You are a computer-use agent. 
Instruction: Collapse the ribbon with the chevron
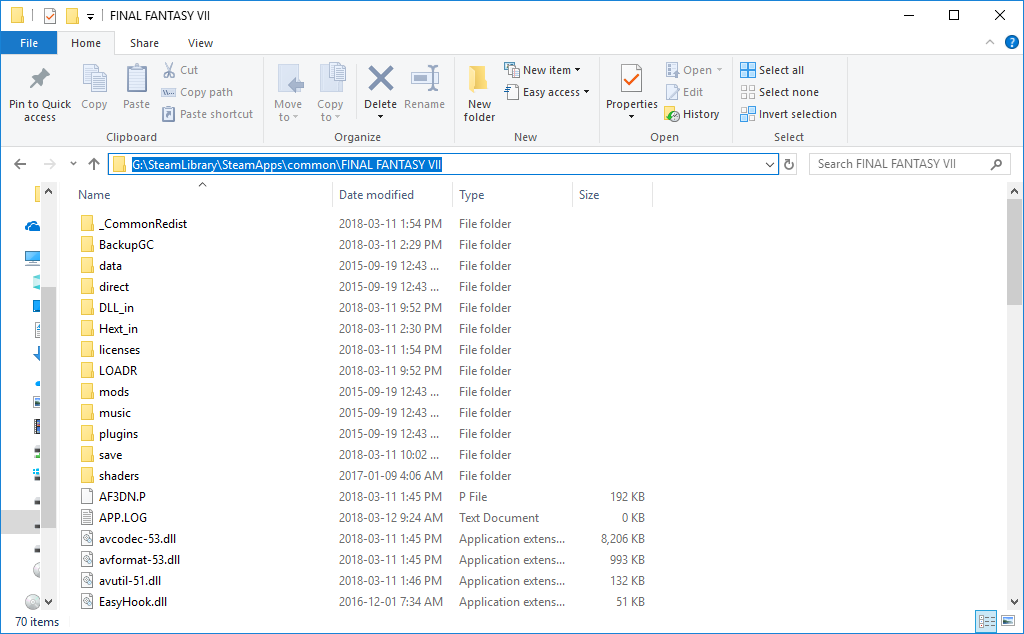990,42
